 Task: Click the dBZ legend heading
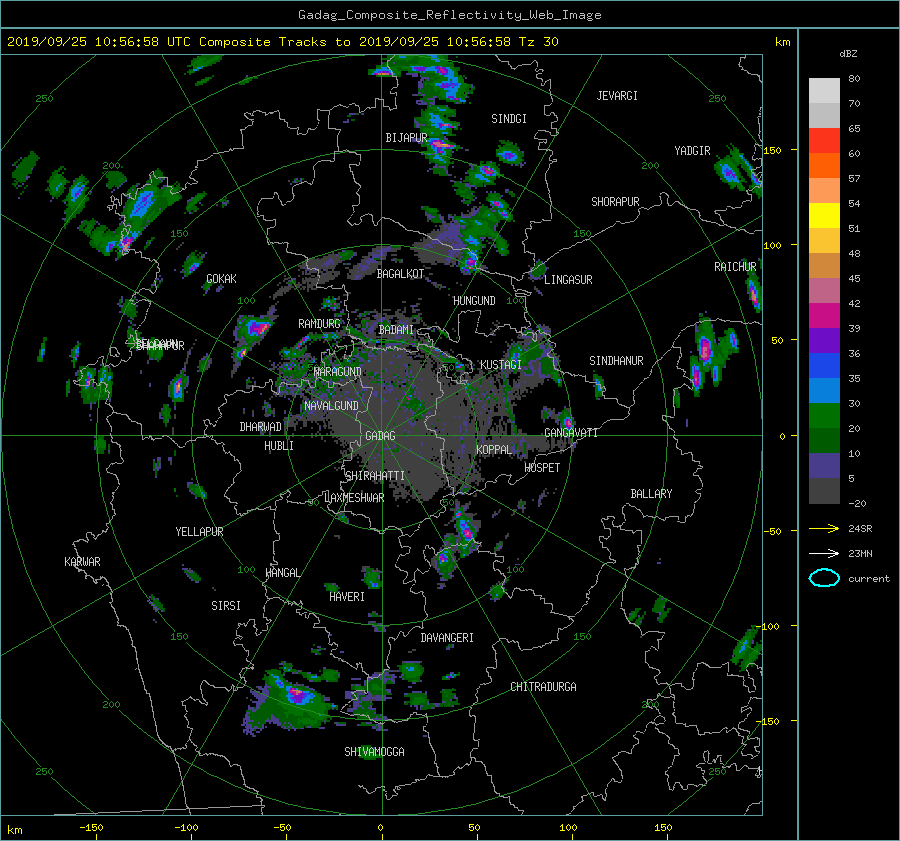pos(848,54)
